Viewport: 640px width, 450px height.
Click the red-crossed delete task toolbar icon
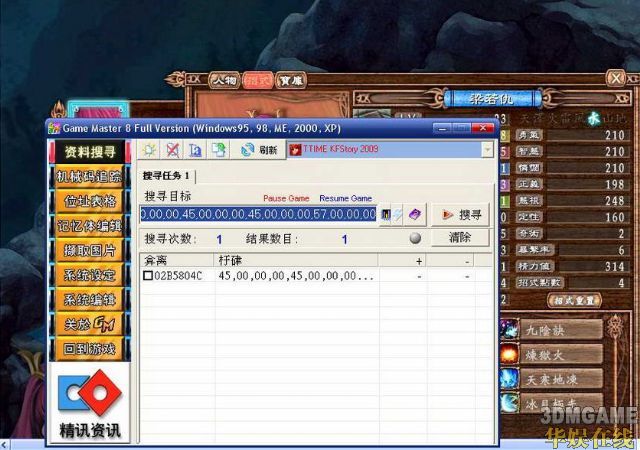point(173,150)
